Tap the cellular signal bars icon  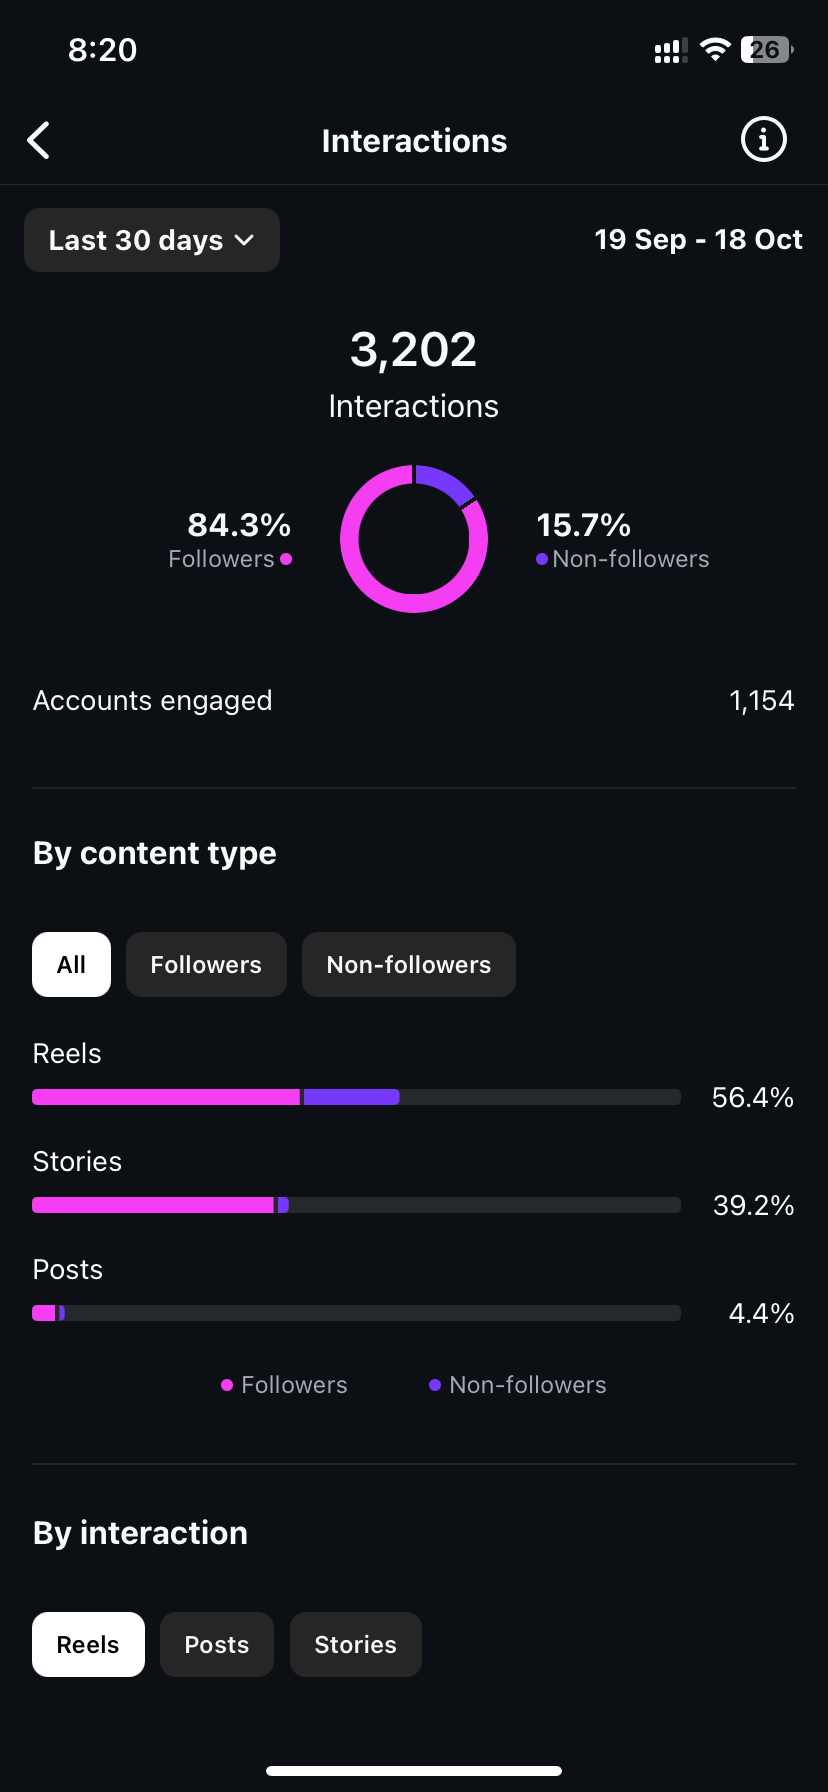point(670,51)
